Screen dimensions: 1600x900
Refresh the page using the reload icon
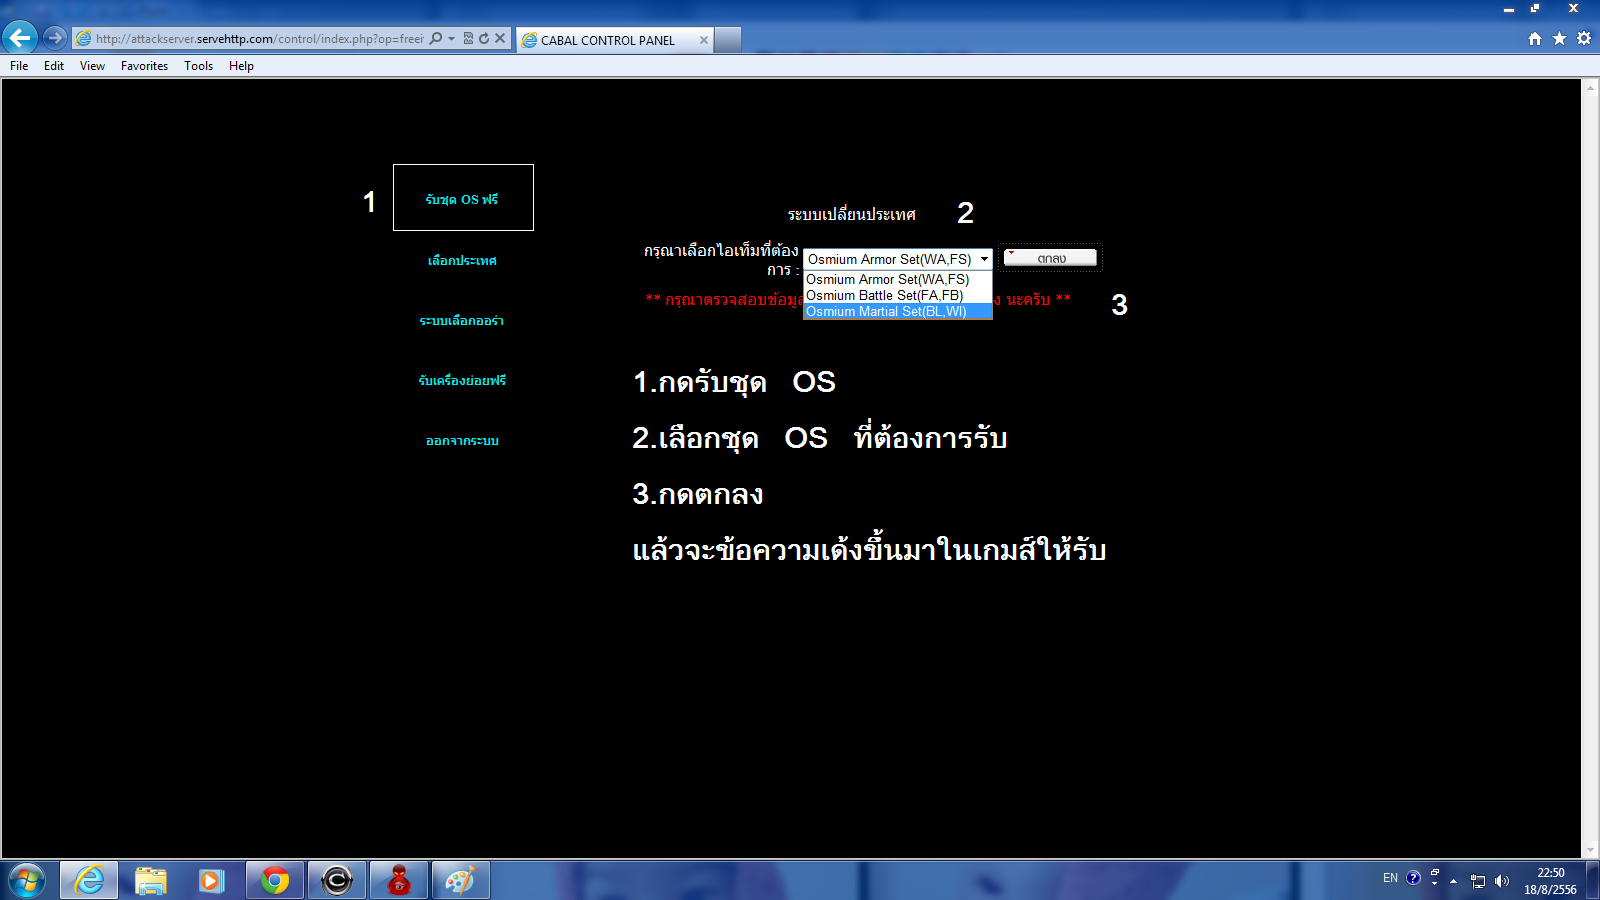(x=484, y=39)
